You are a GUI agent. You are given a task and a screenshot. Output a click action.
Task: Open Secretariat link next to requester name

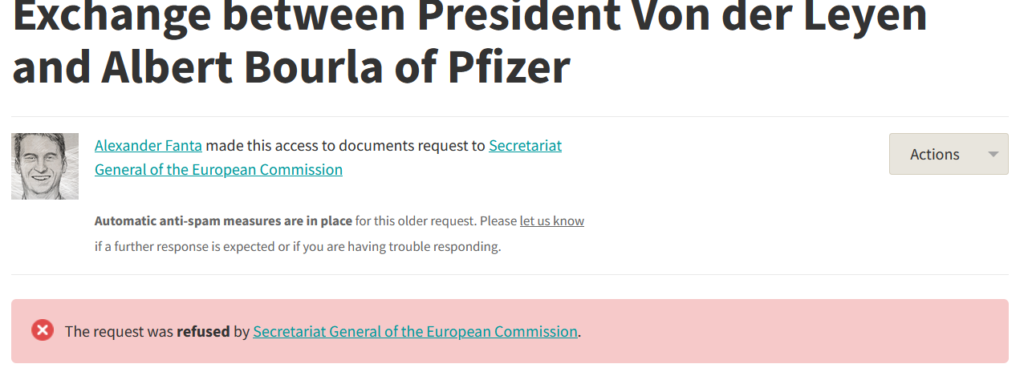(525, 146)
